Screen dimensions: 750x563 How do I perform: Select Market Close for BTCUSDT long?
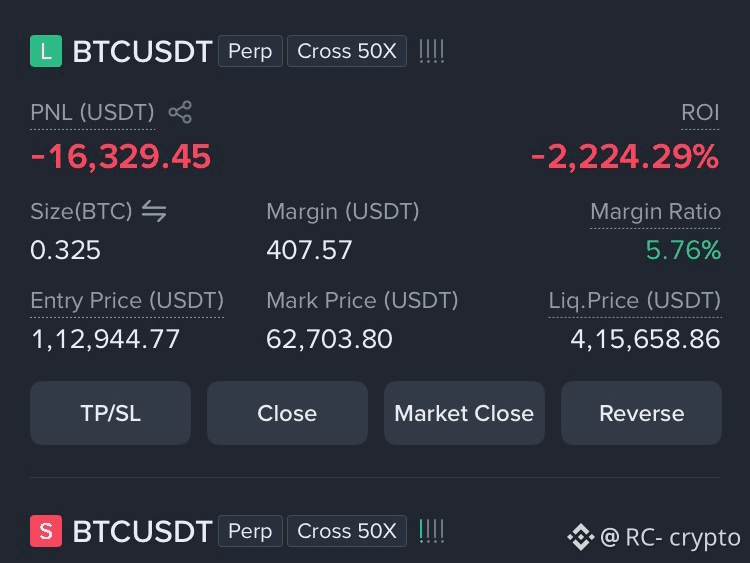coord(464,413)
